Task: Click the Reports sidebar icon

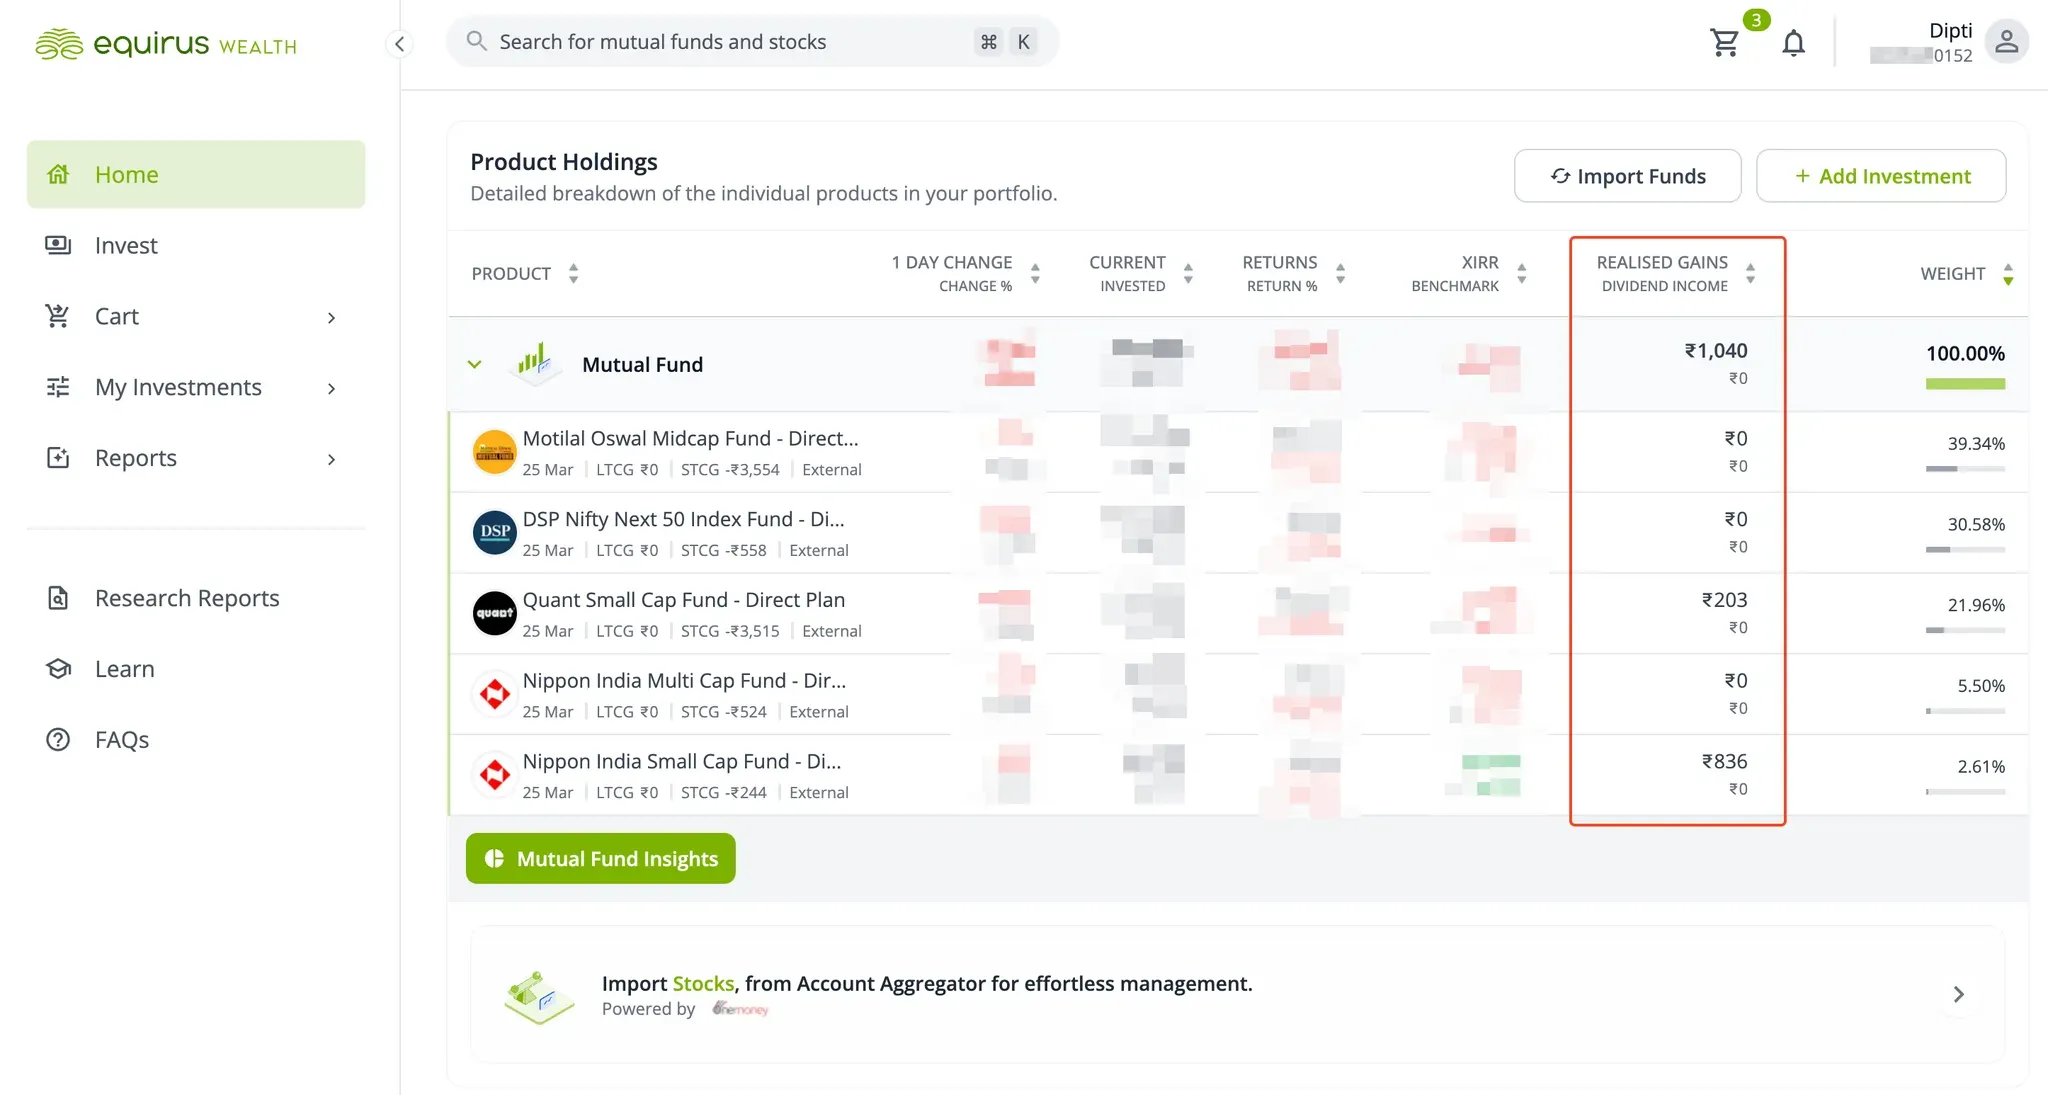Action: click(58, 458)
